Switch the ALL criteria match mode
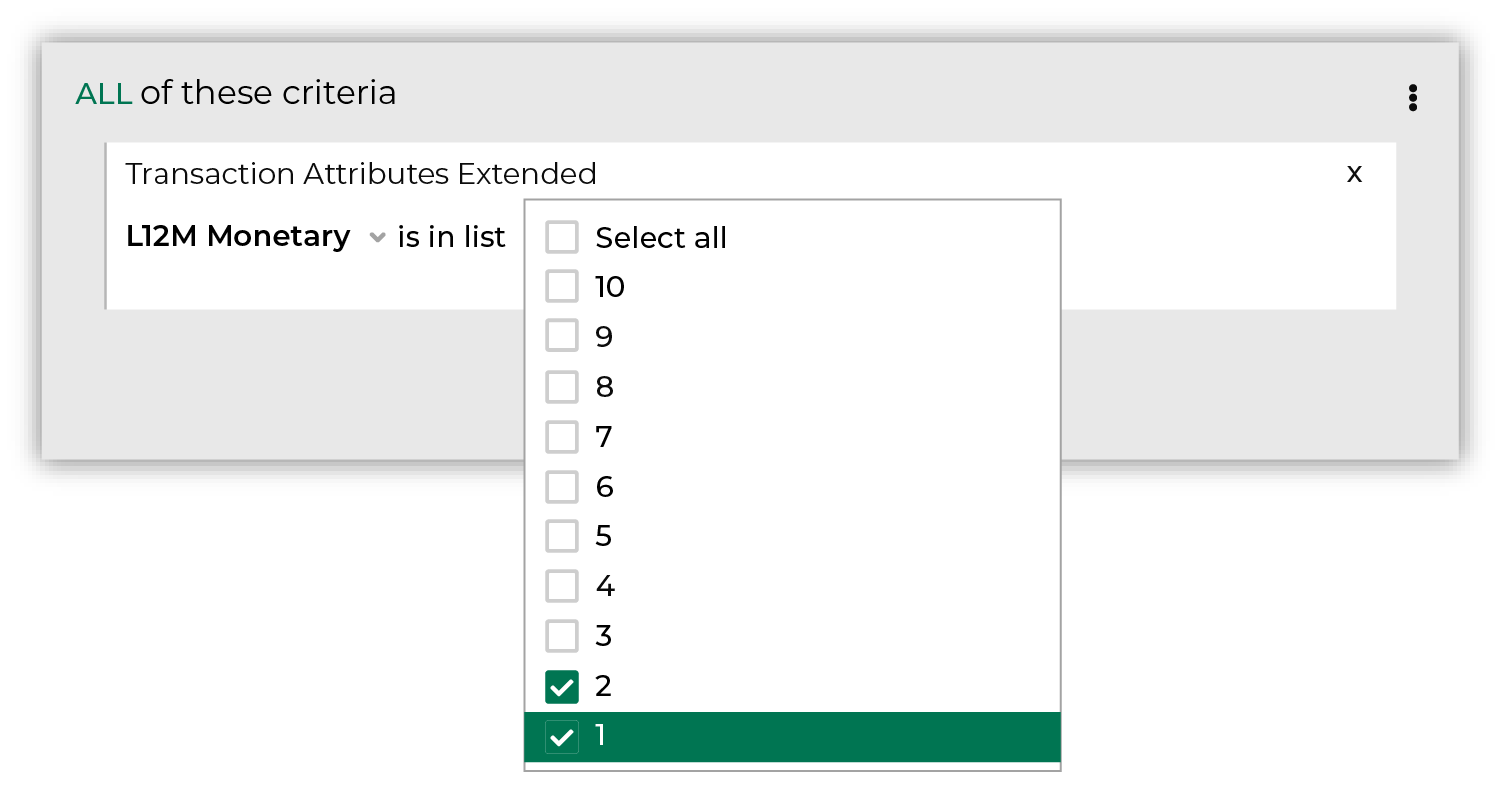Image resolution: width=1501 pixels, height=805 pixels. [x=104, y=94]
